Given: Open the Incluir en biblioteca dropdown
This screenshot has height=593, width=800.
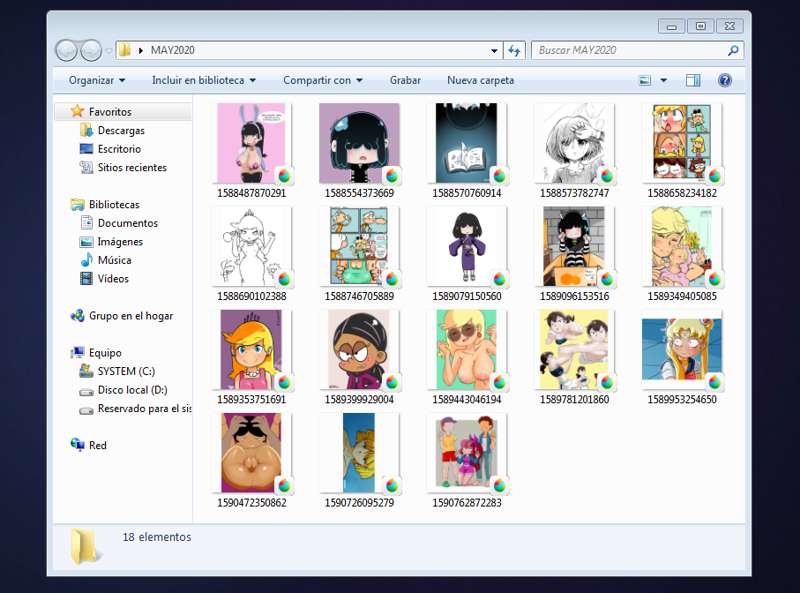Looking at the screenshot, I should 203,80.
